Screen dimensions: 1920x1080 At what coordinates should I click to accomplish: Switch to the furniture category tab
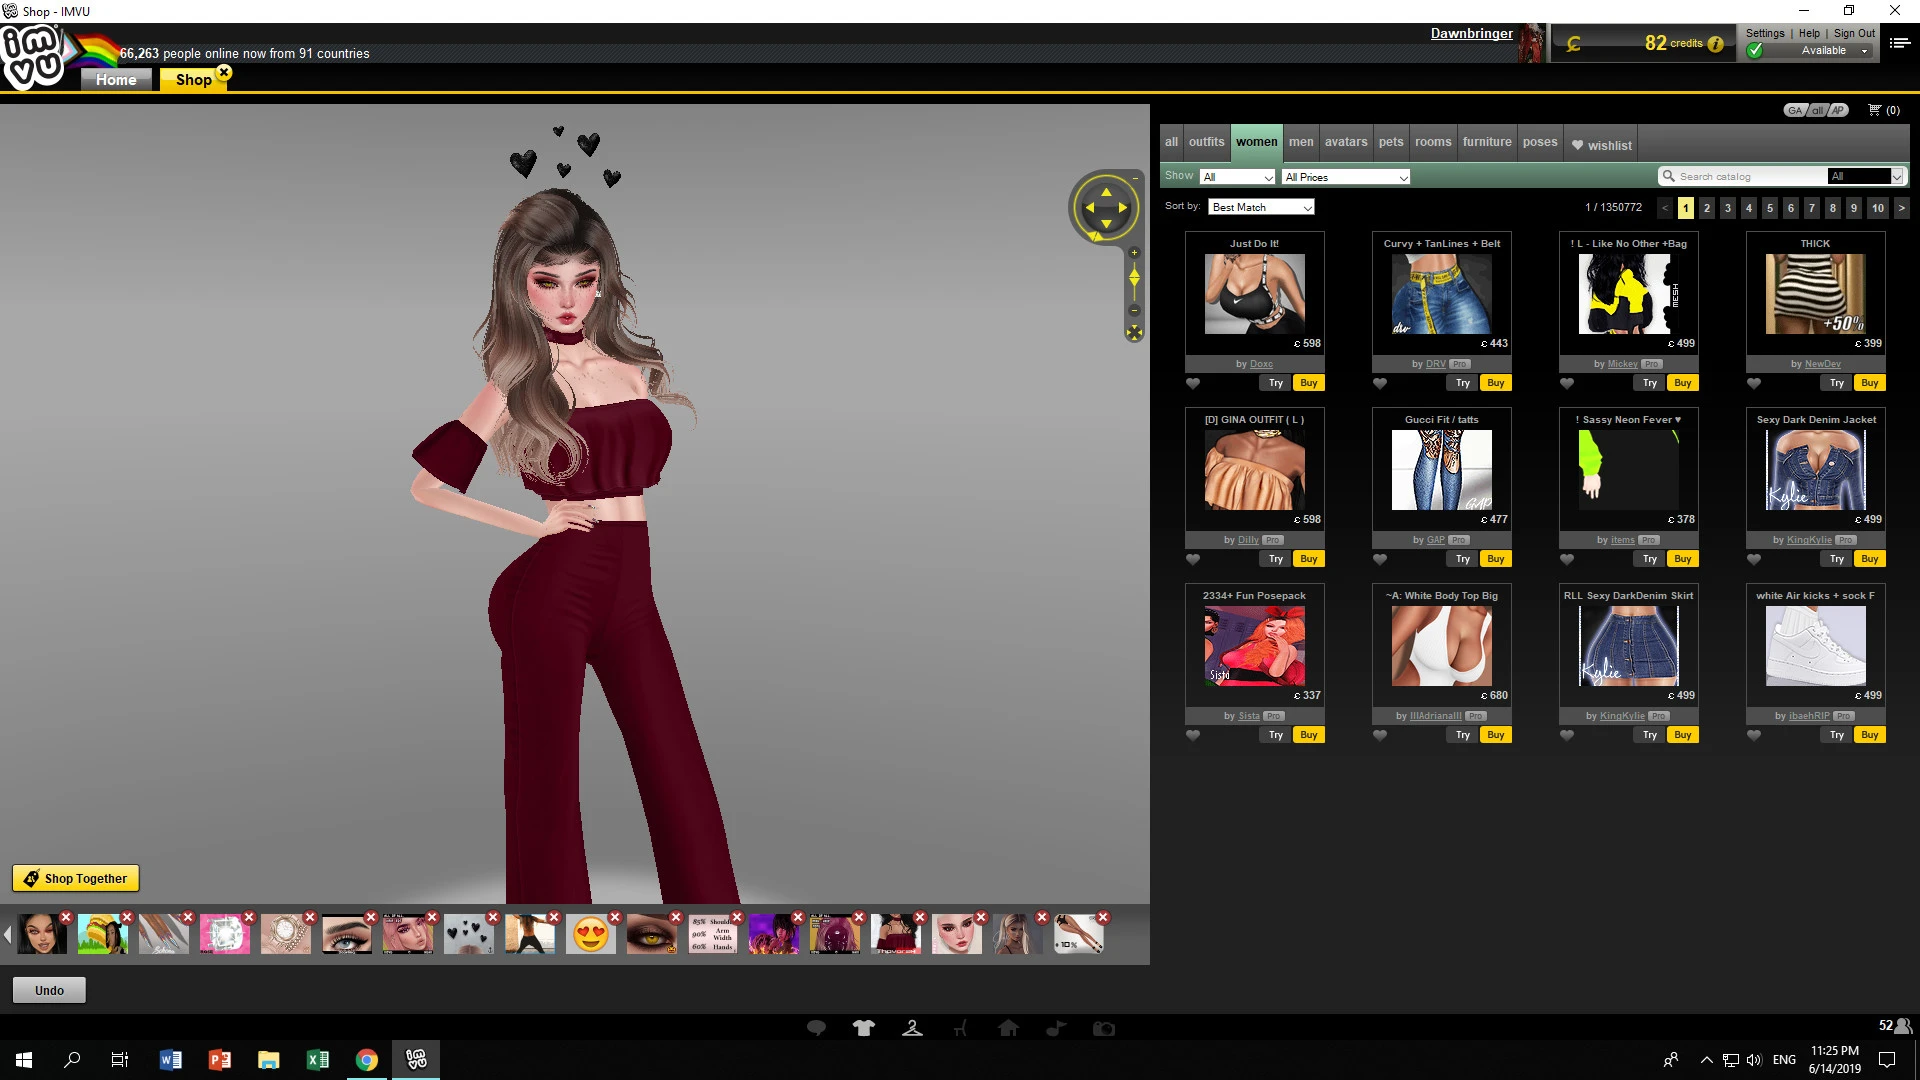[1487, 142]
